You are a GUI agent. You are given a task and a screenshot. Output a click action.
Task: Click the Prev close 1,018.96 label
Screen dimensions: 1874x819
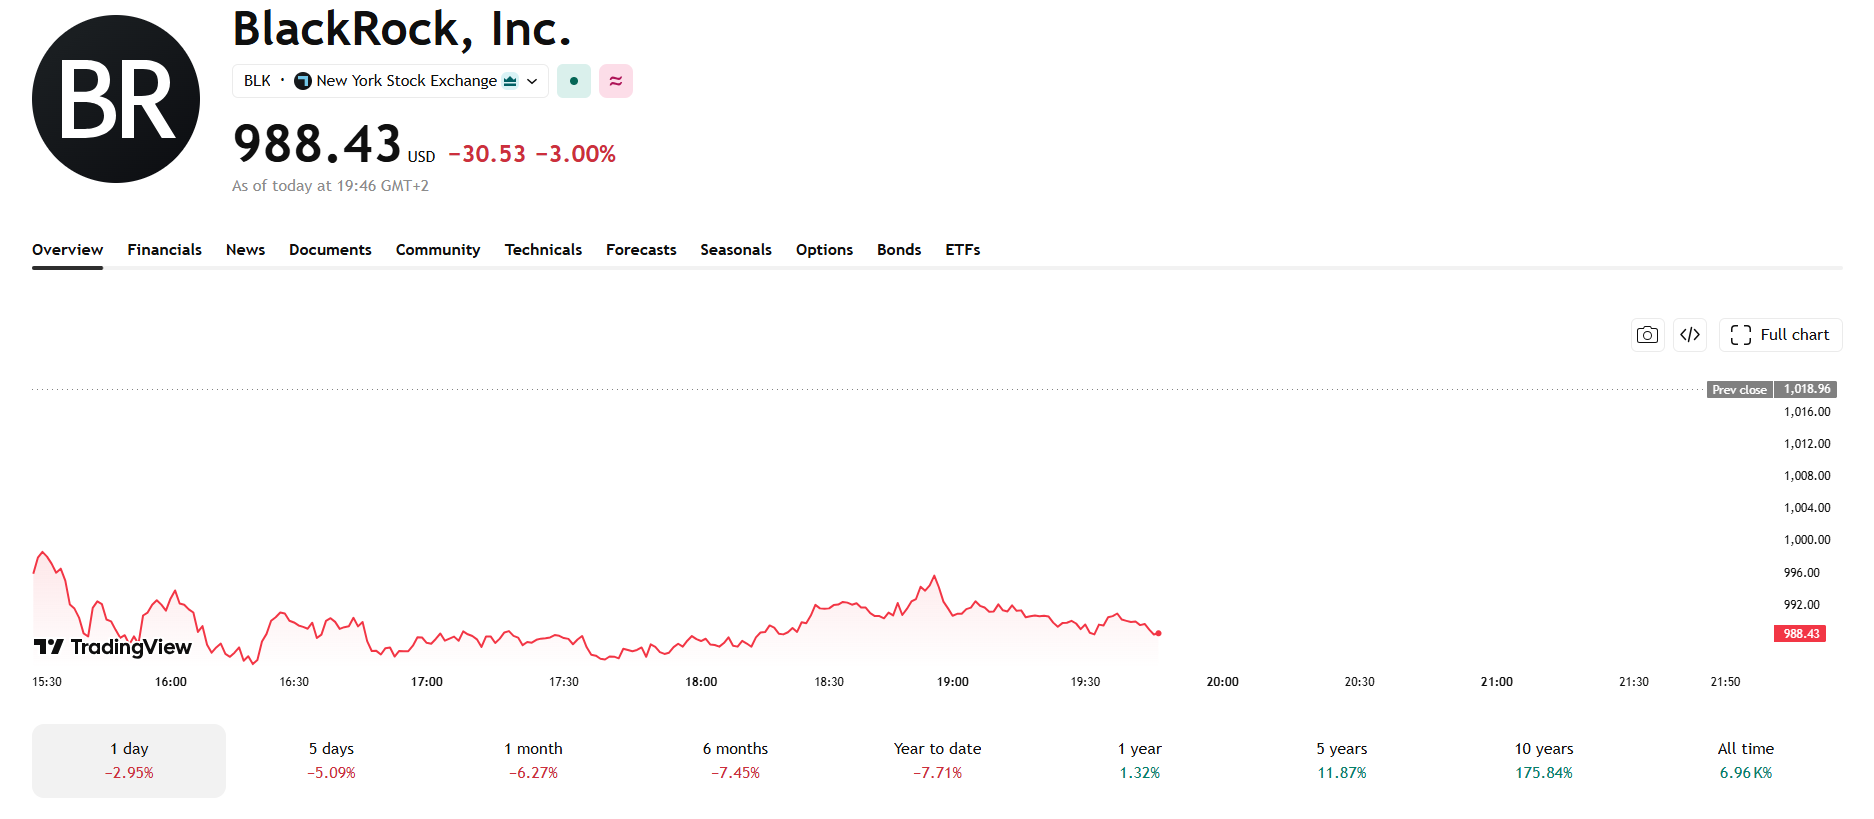coord(1771,389)
